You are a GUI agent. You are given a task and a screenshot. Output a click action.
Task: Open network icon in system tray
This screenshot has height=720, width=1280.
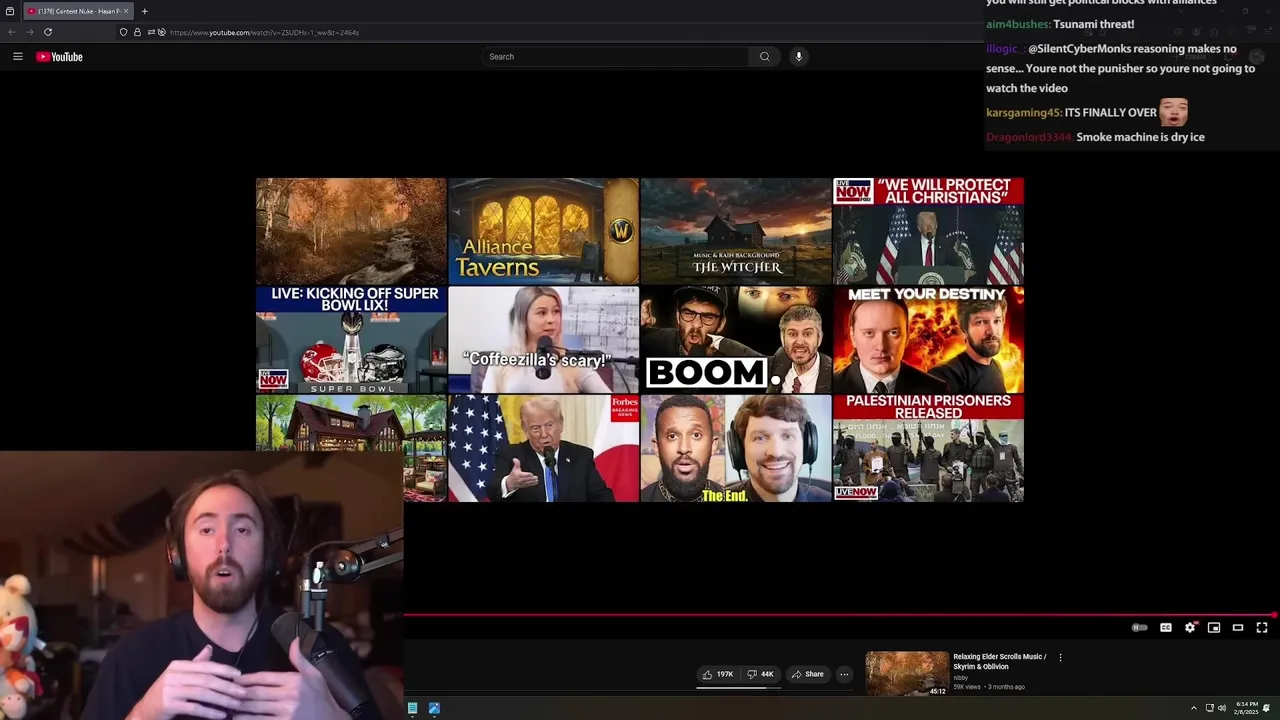click(1210, 708)
